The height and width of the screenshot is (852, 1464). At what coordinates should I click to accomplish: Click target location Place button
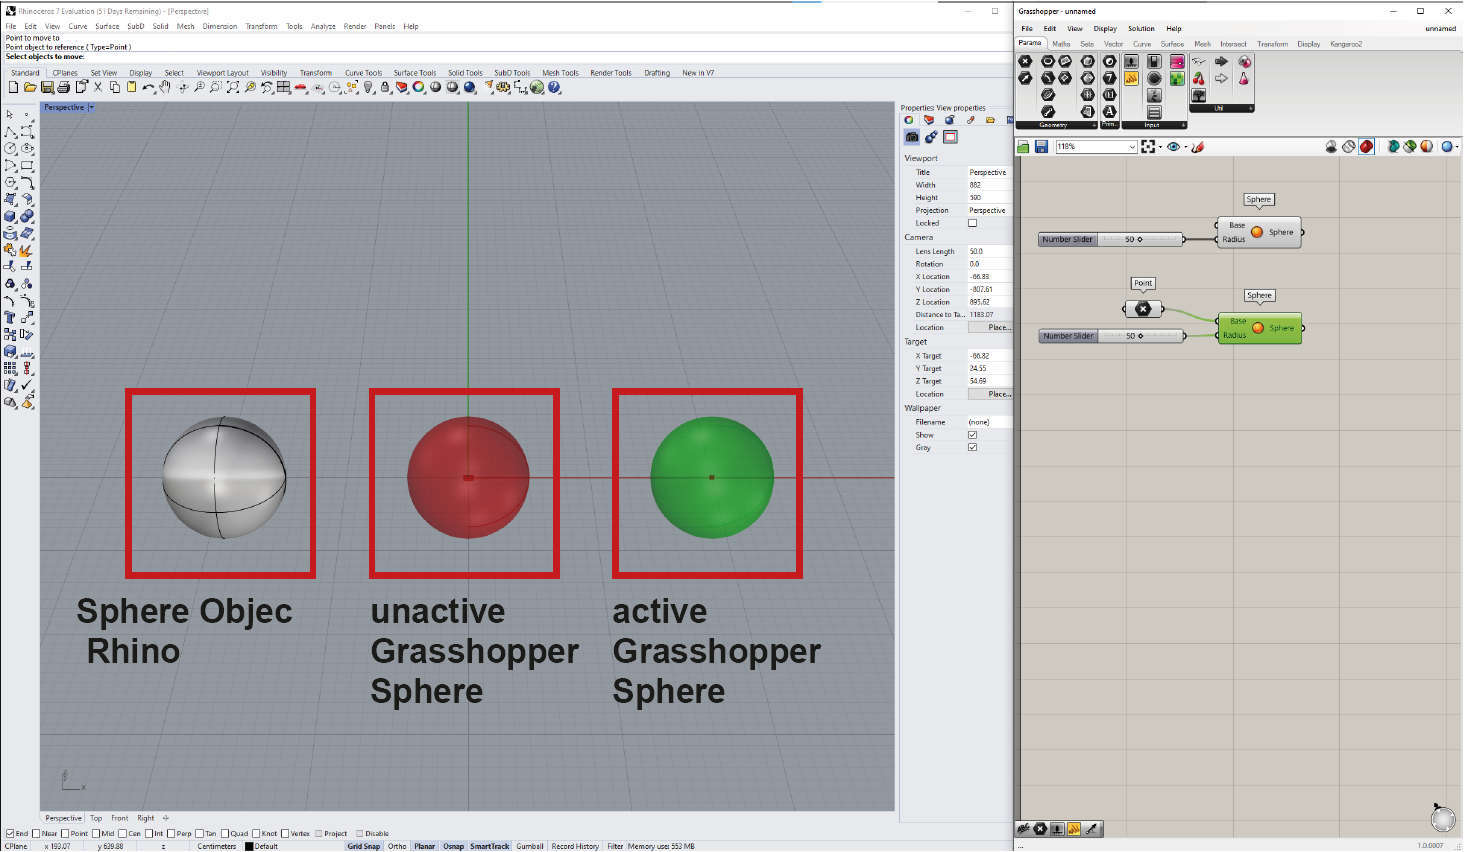coord(990,394)
